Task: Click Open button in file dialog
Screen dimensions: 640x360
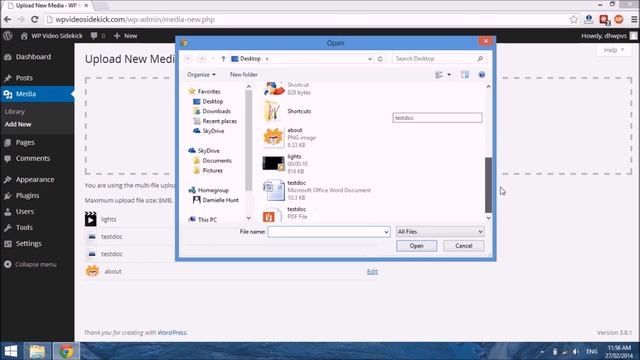Action: tap(416, 246)
